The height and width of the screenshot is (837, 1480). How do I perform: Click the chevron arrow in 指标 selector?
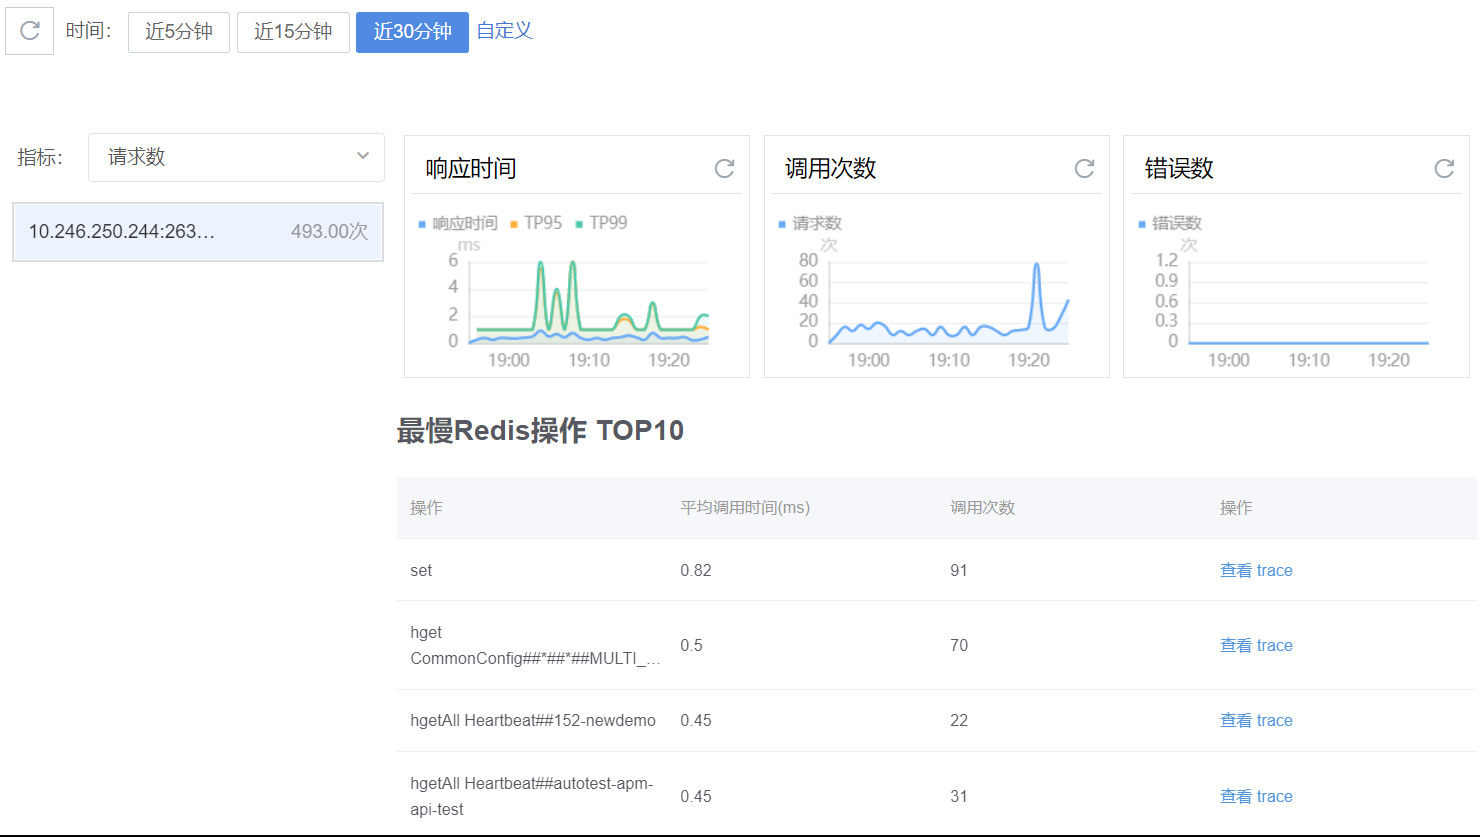(363, 156)
